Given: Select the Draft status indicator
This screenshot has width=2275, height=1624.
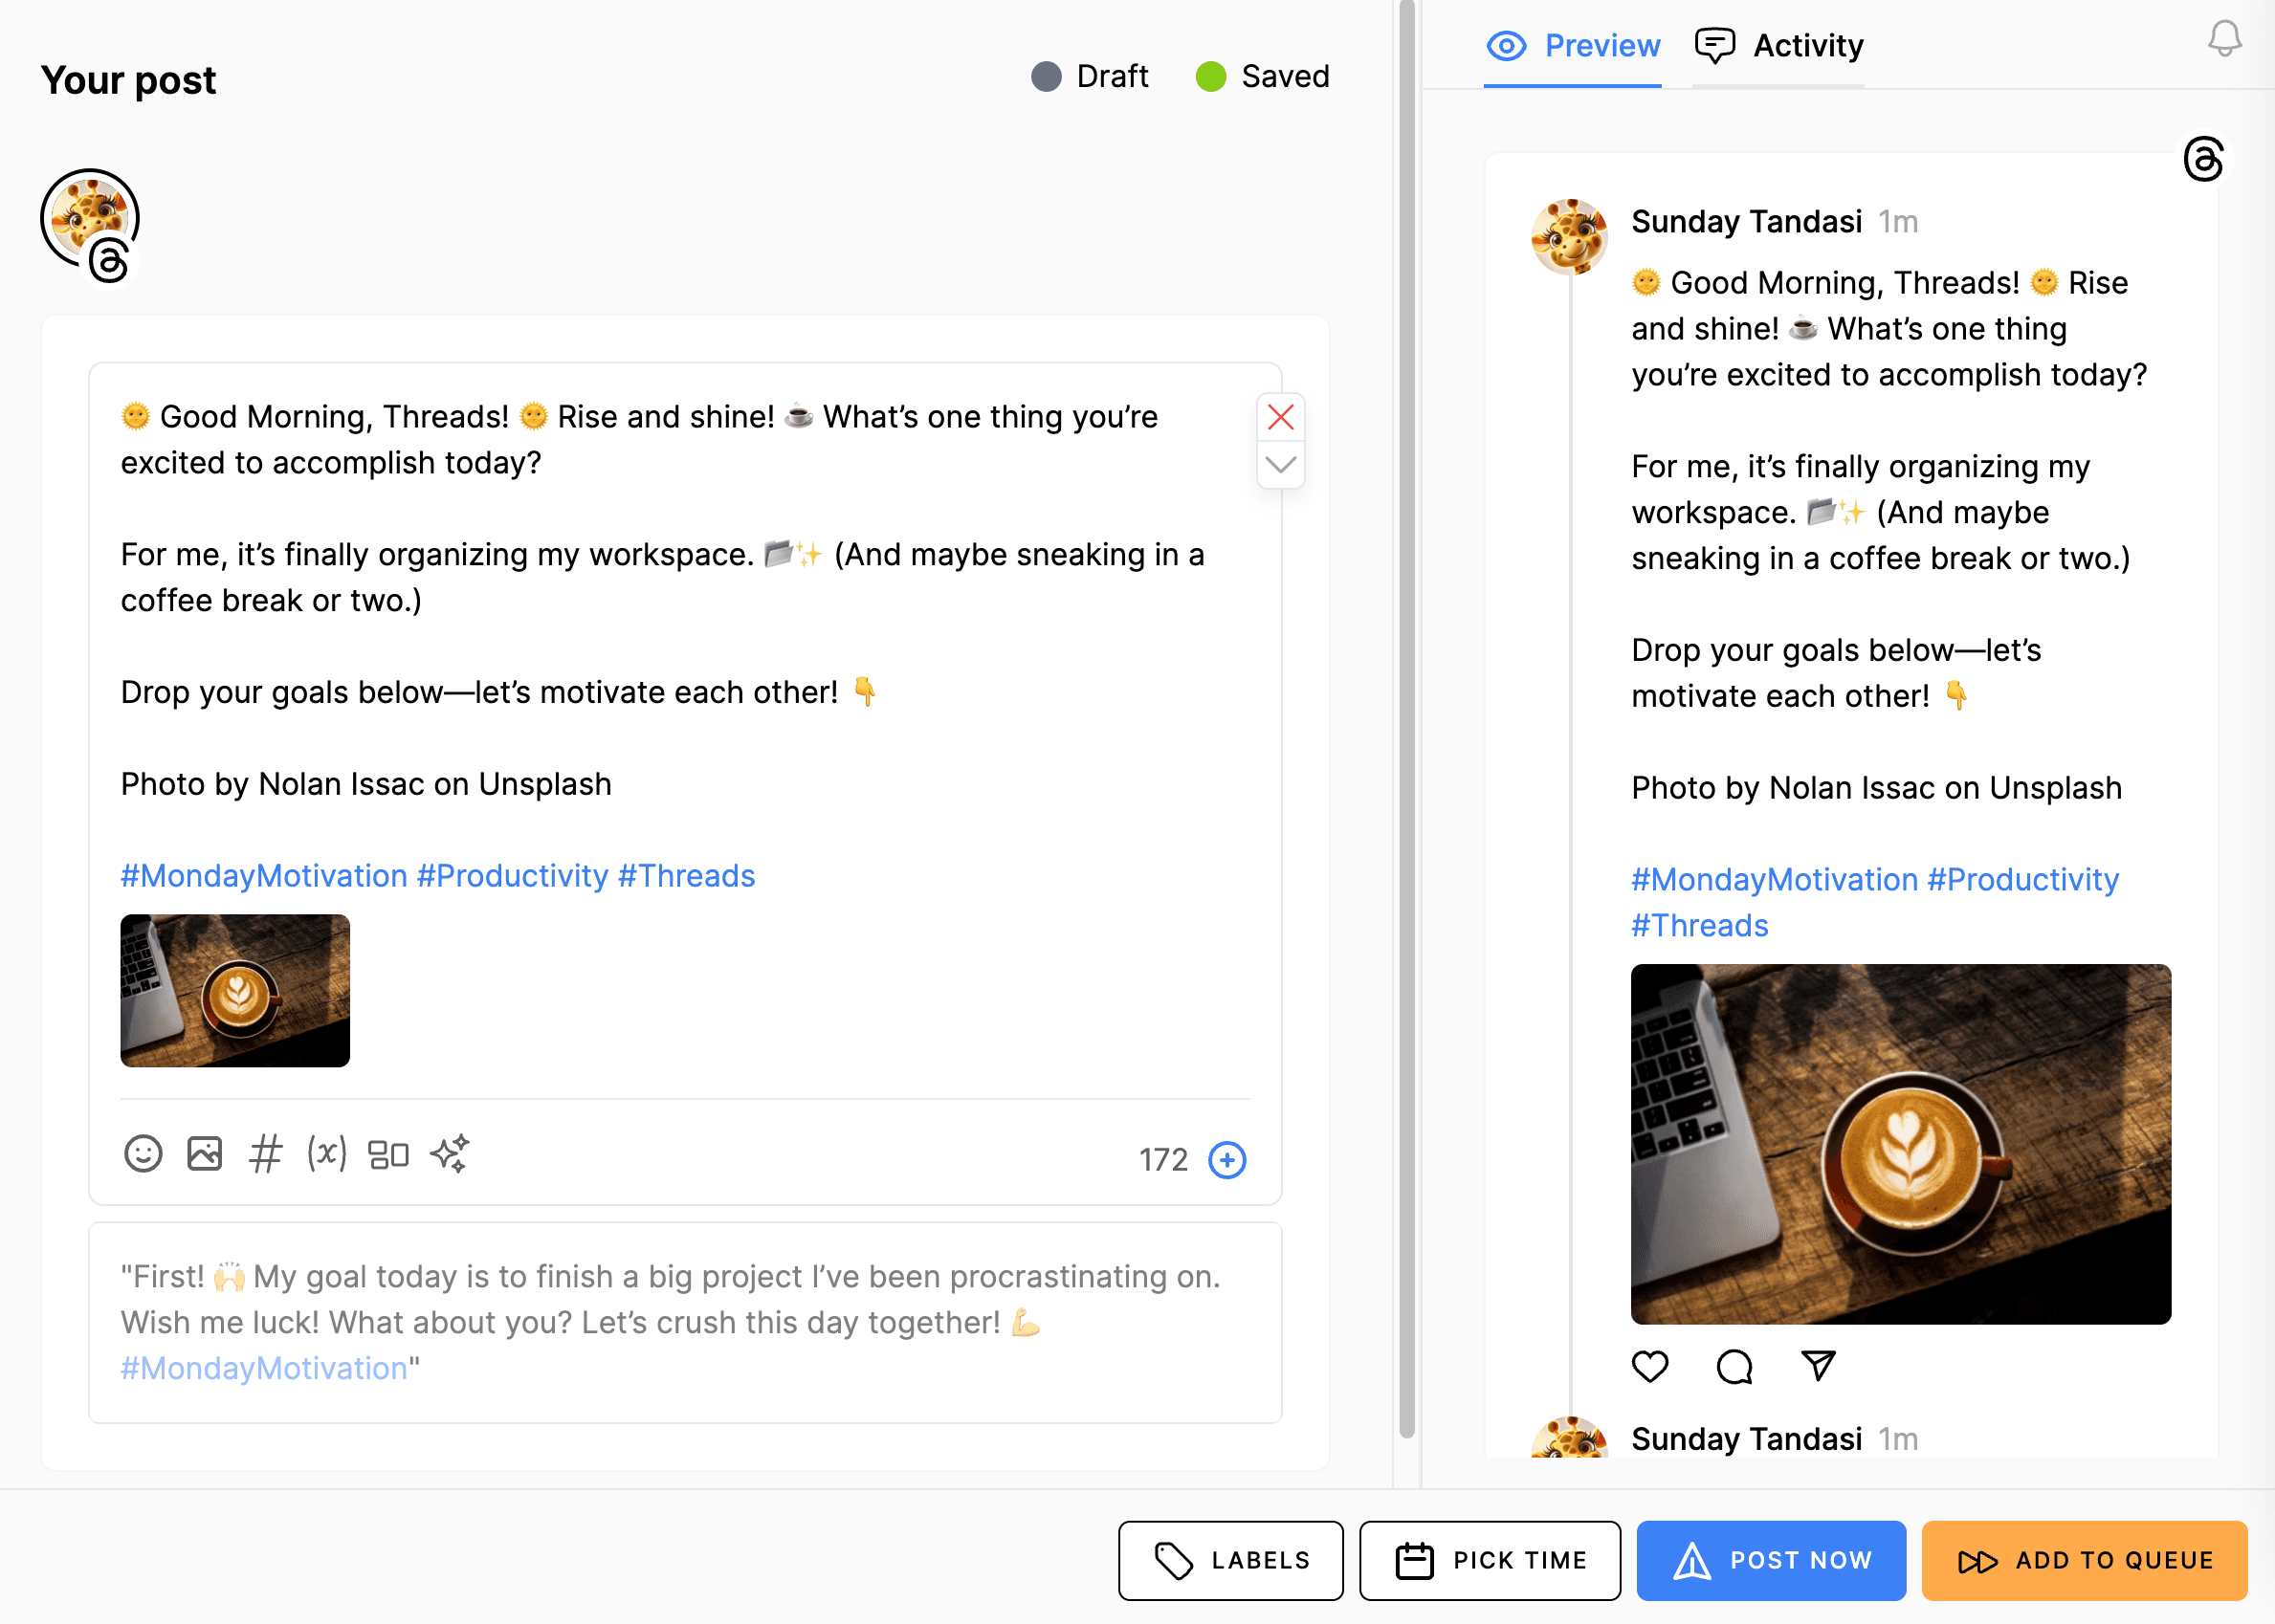Looking at the screenshot, I should (x=1091, y=76).
